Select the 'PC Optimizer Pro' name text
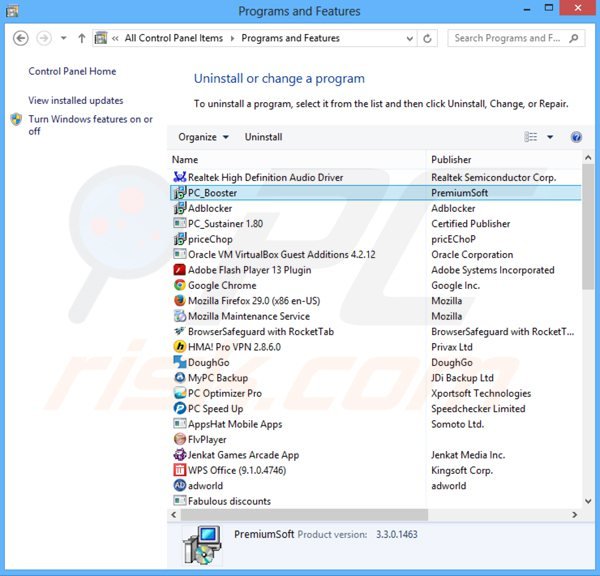The height and width of the screenshot is (576, 600). point(225,393)
